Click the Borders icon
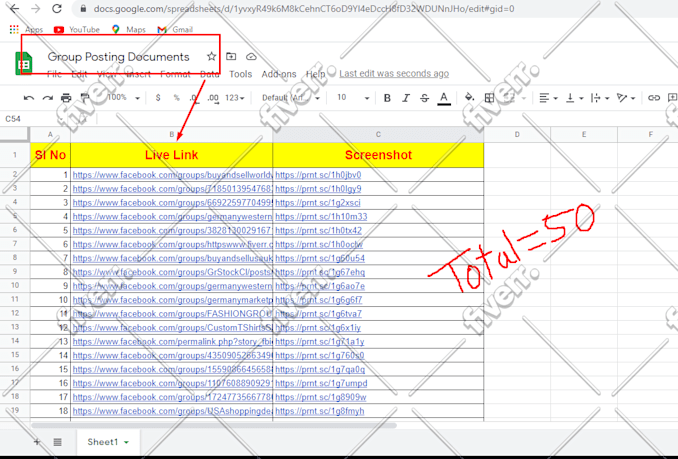The height and width of the screenshot is (459, 678). [489, 98]
